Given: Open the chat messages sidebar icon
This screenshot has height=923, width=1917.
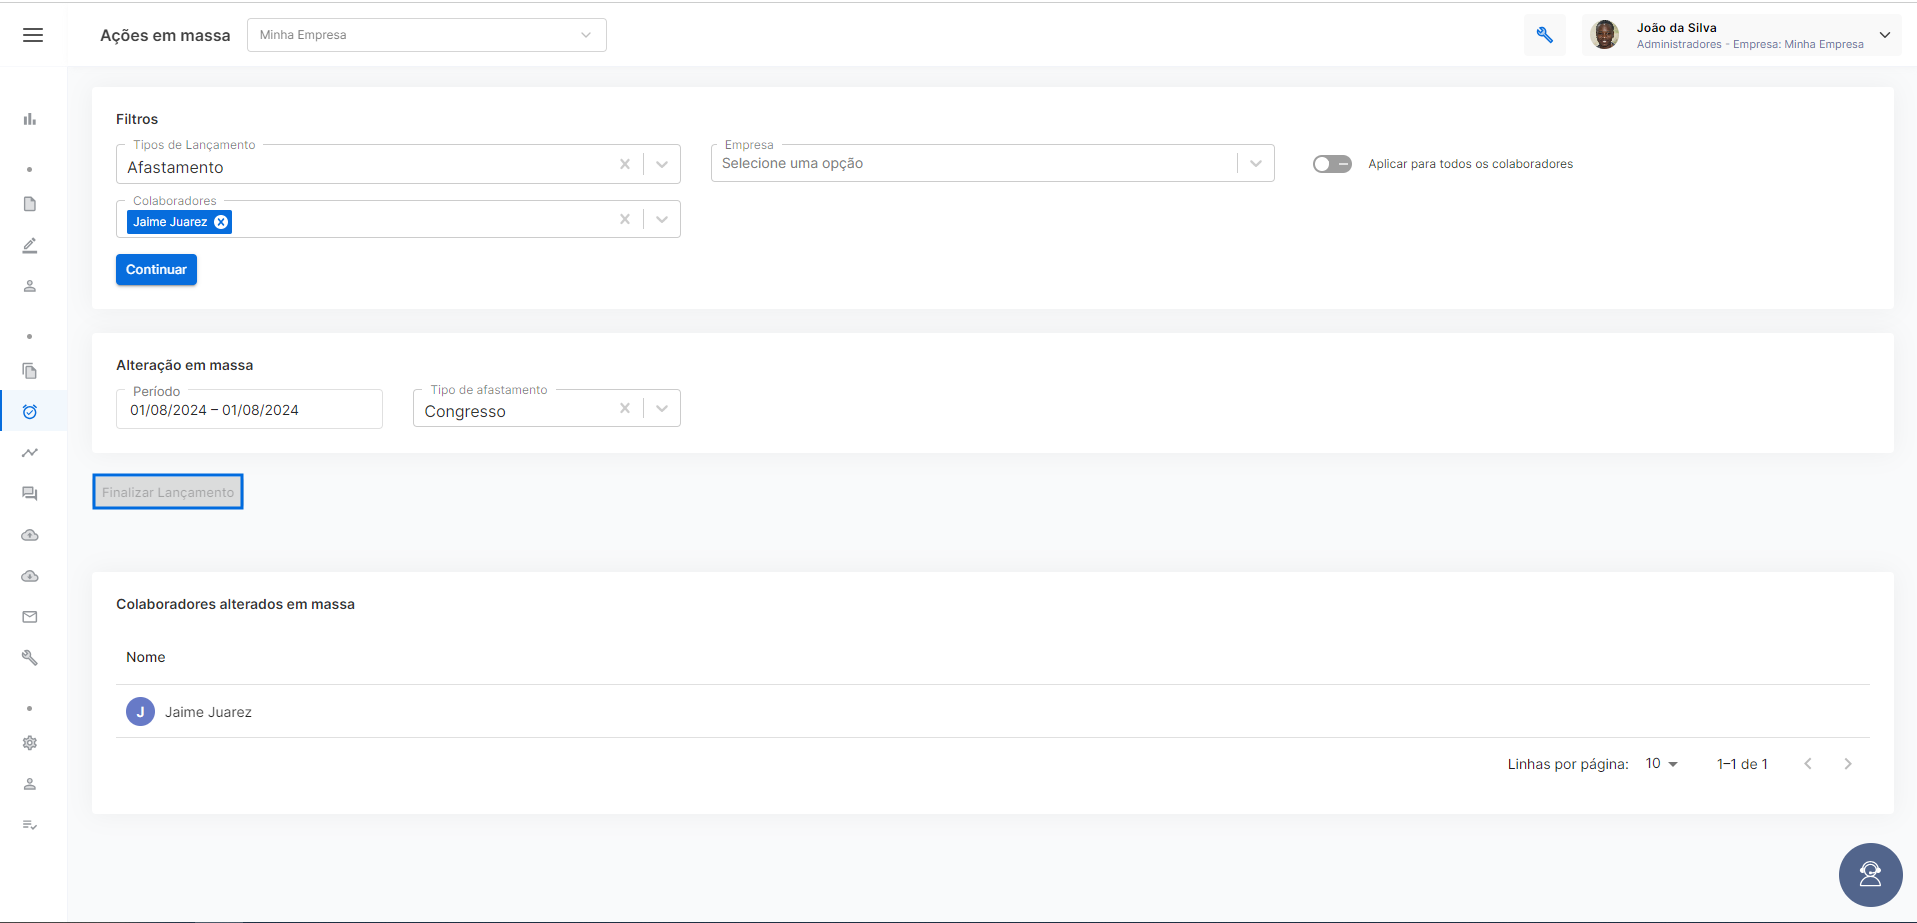Looking at the screenshot, I should coord(30,494).
